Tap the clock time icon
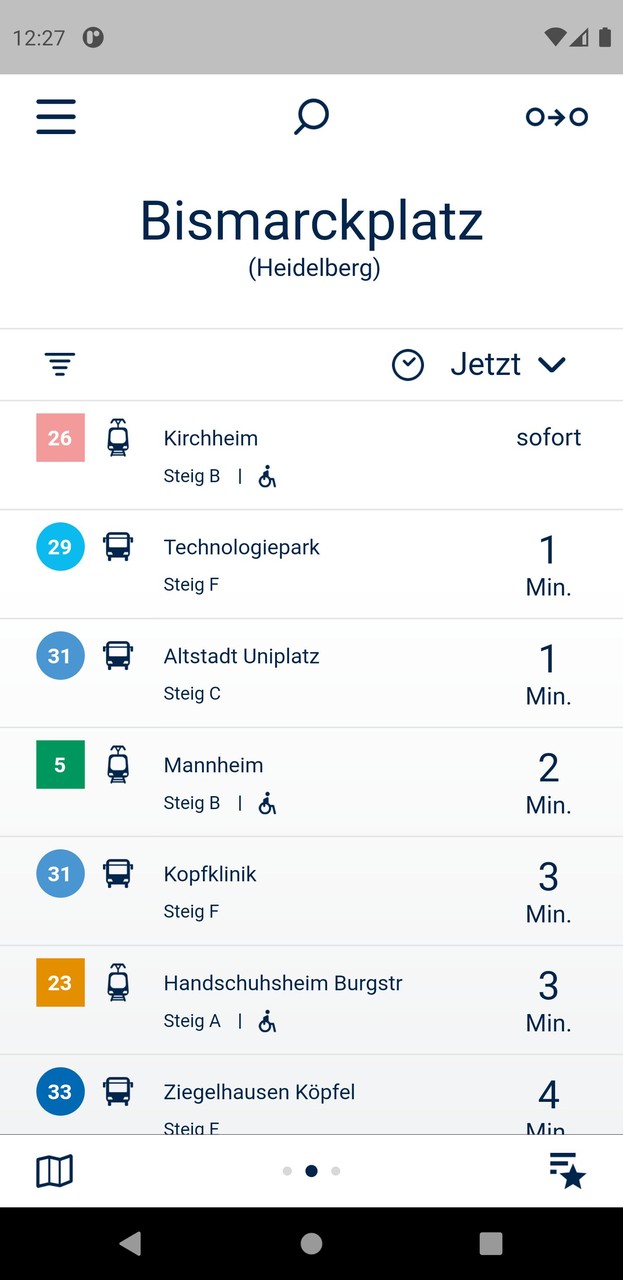This screenshot has height=1280, width=623. [408, 365]
